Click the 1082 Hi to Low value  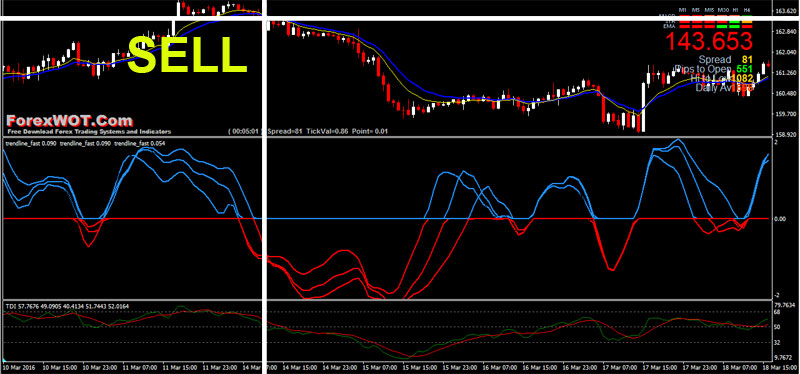pyautogui.click(x=742, y=78)
